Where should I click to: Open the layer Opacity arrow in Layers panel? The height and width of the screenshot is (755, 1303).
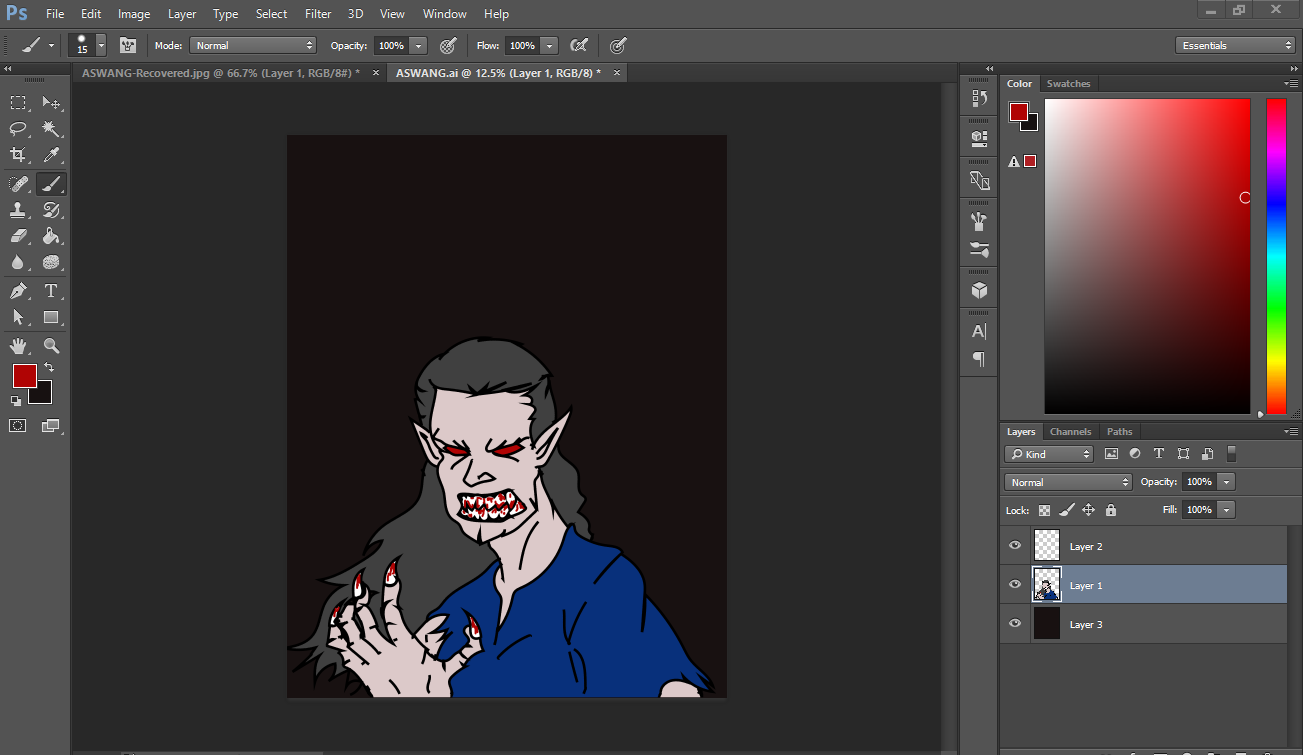[1227, 482]
